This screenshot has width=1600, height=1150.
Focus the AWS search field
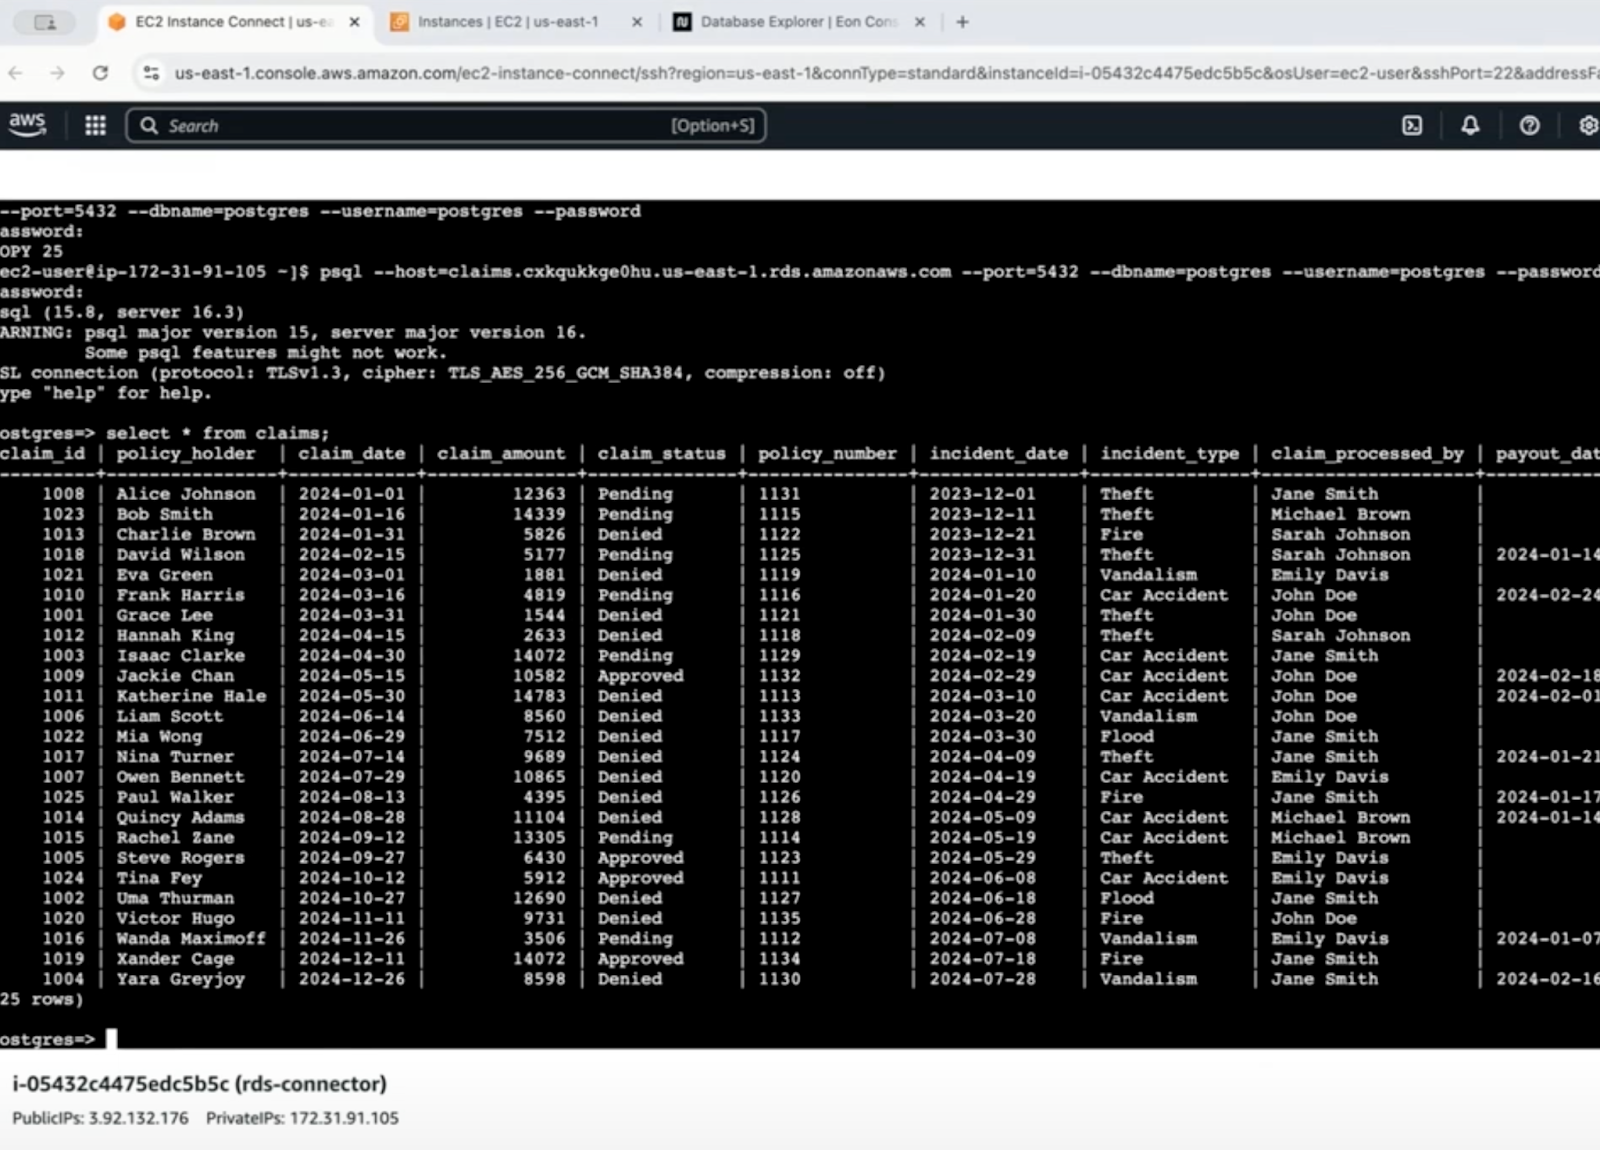click(446, 125)
